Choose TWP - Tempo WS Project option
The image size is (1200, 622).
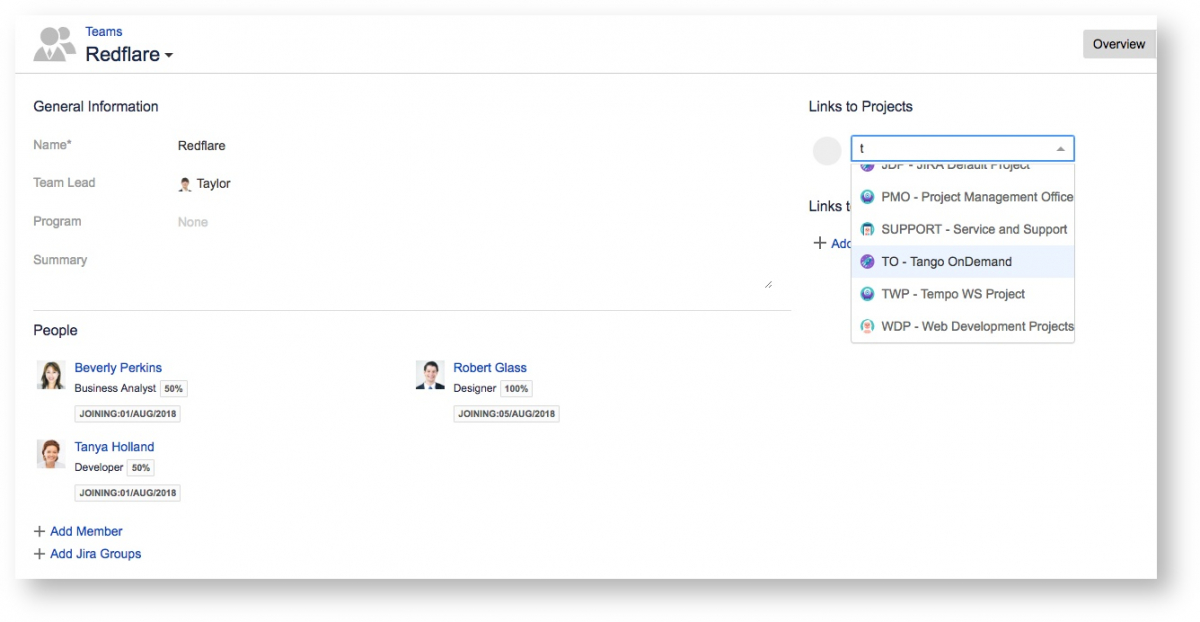(952, 294)
